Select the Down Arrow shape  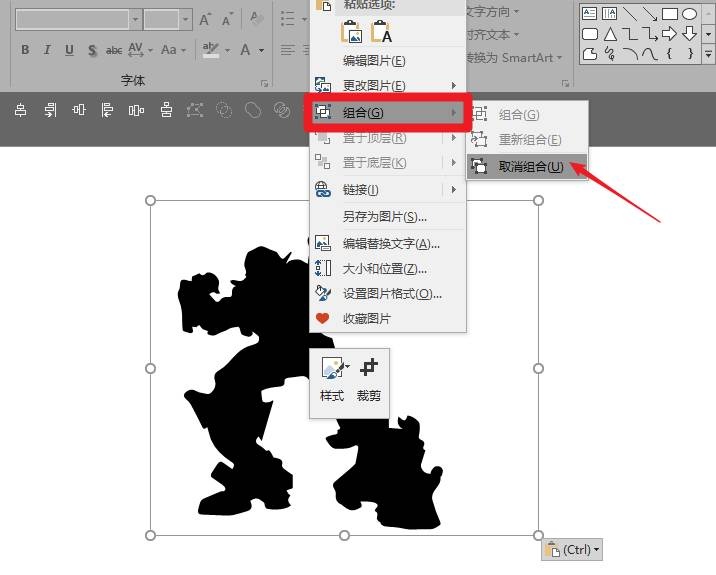pyautogui.click(x=690, y=34)
